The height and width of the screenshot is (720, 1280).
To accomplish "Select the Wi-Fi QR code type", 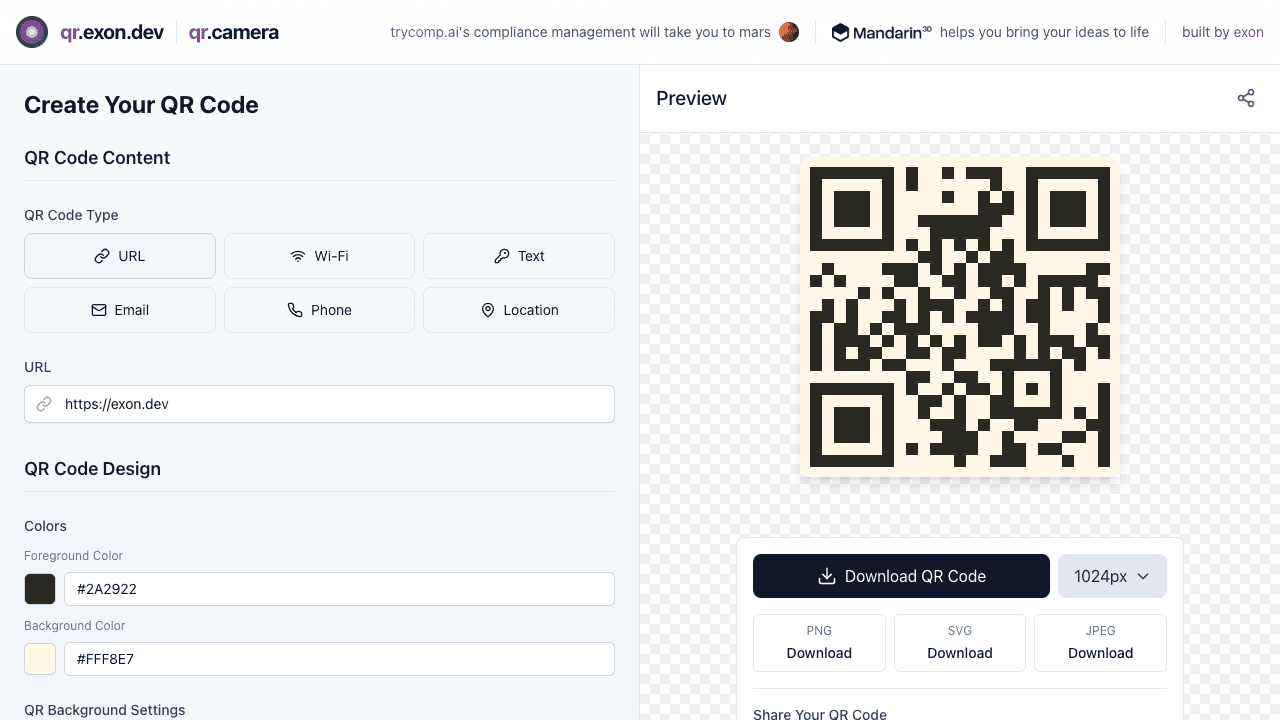I will pyautogui.click(x=319, y=256).
